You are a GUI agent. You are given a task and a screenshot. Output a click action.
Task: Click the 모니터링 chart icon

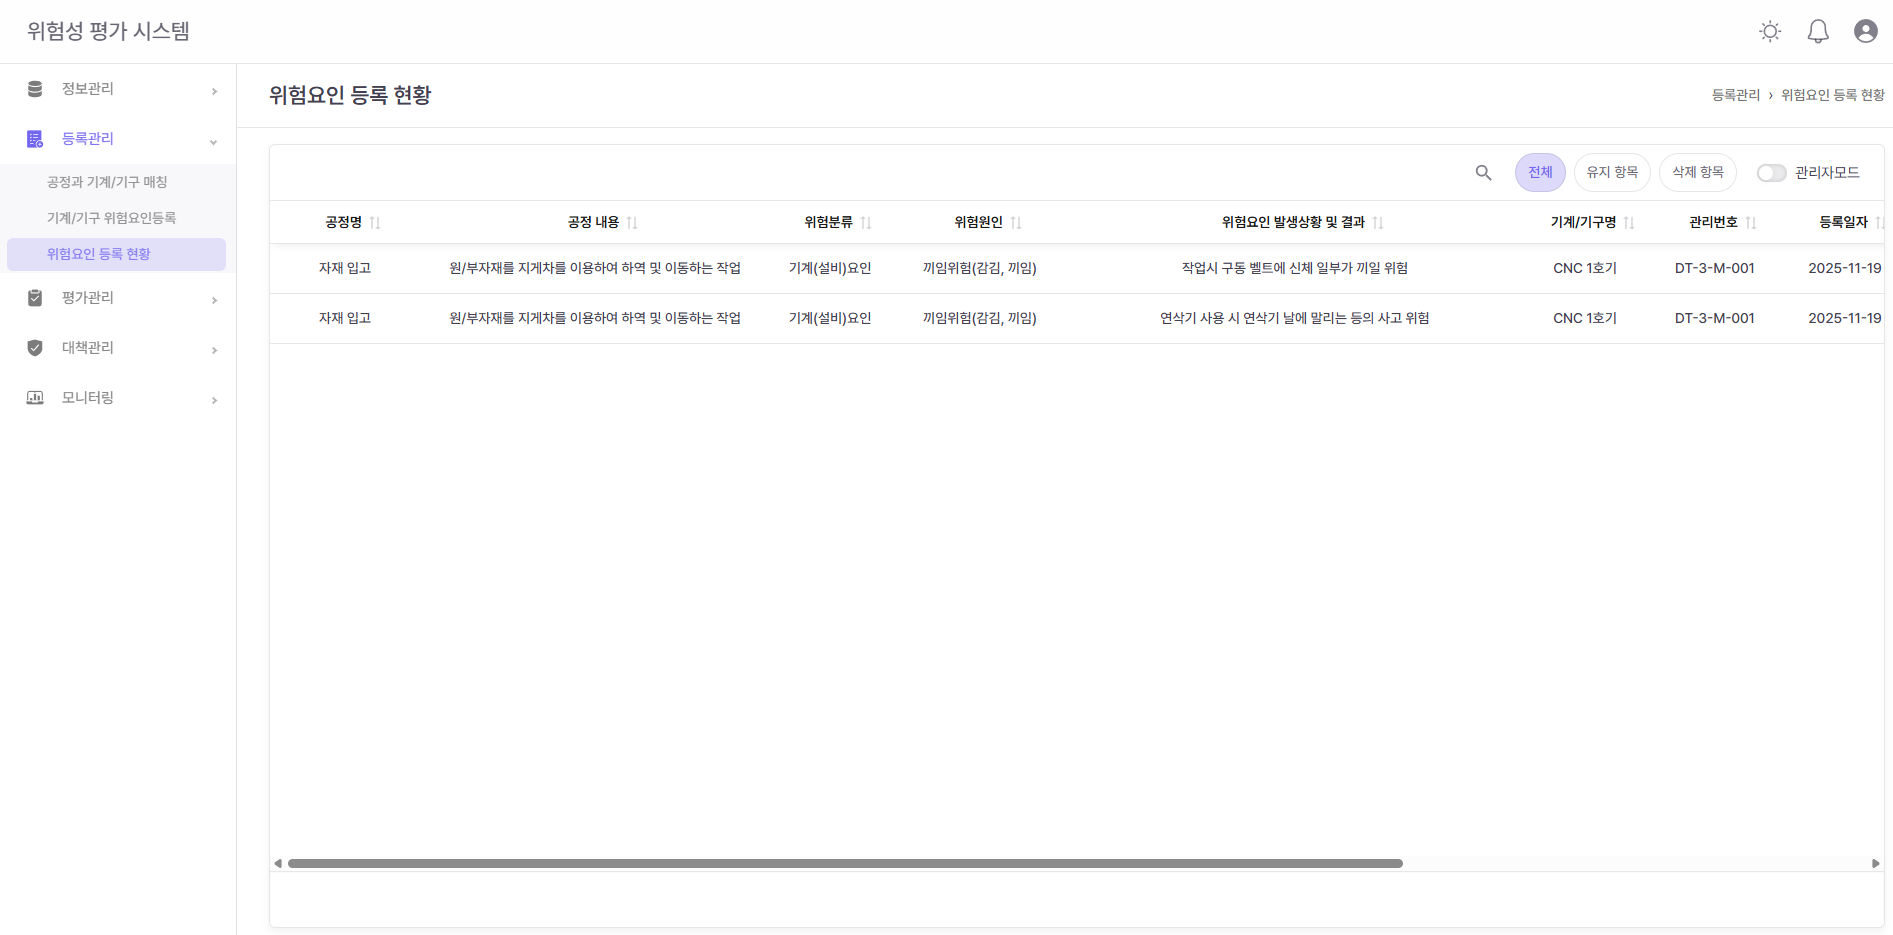pyautogui.click(x=35, y=398)
